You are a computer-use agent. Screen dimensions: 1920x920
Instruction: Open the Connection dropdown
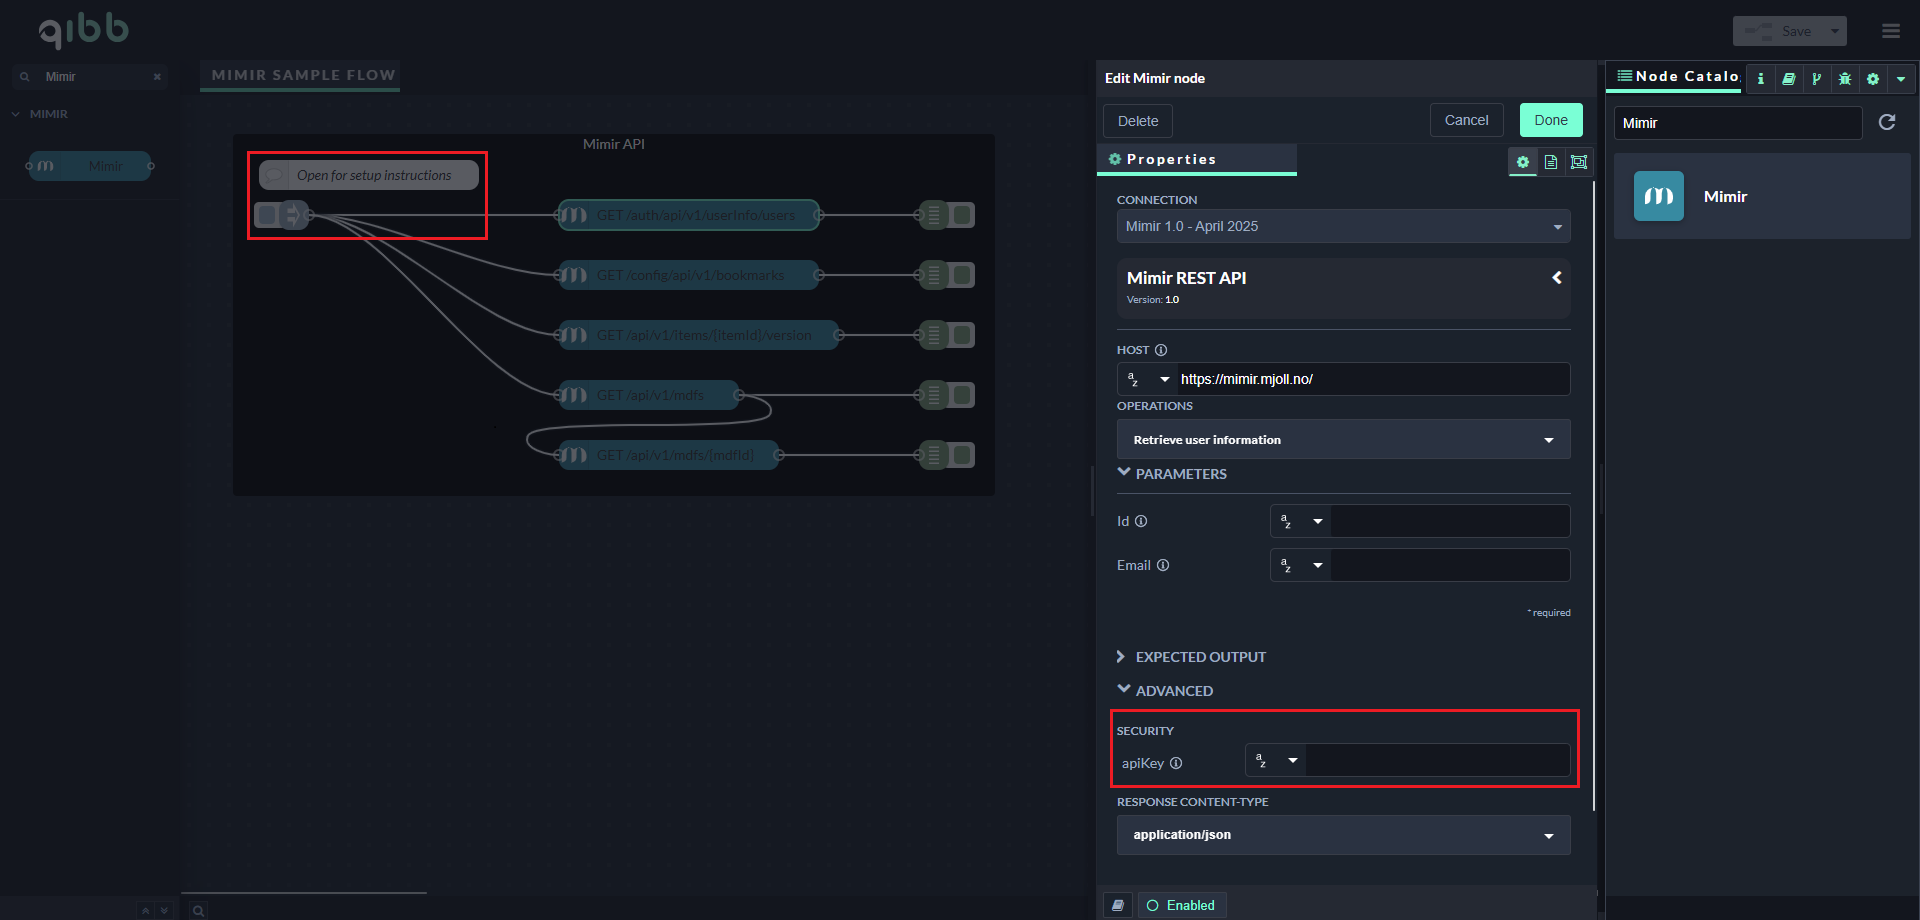pyautogui.click(x=1343, y=226)
